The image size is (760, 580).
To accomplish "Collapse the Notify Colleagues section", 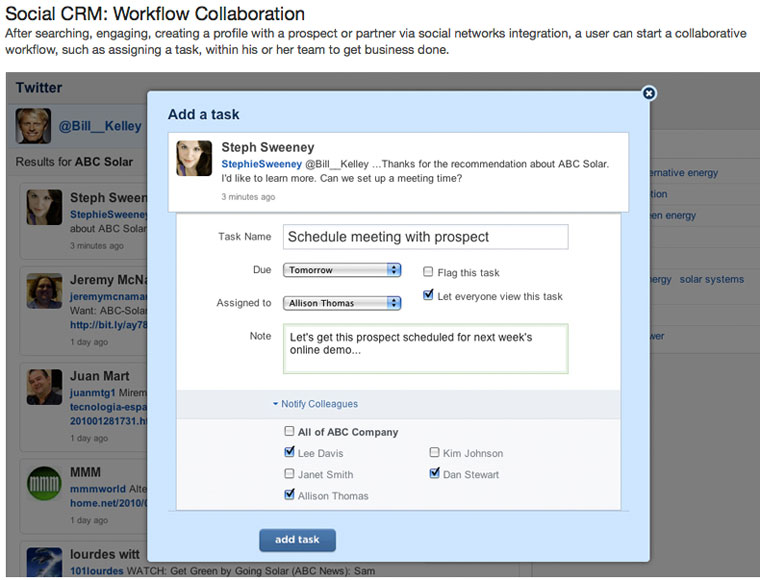I will click(316, 404).
